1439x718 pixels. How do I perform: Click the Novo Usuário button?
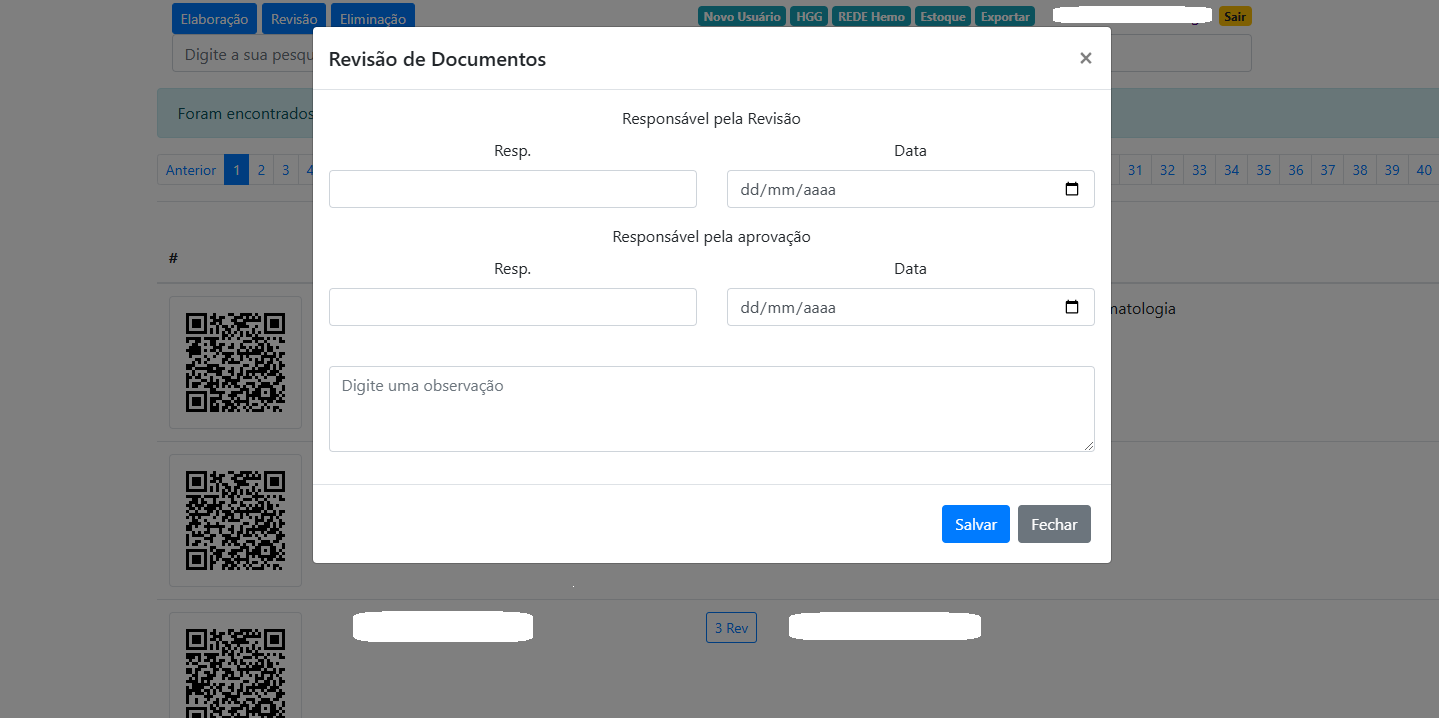pos(742,17)
